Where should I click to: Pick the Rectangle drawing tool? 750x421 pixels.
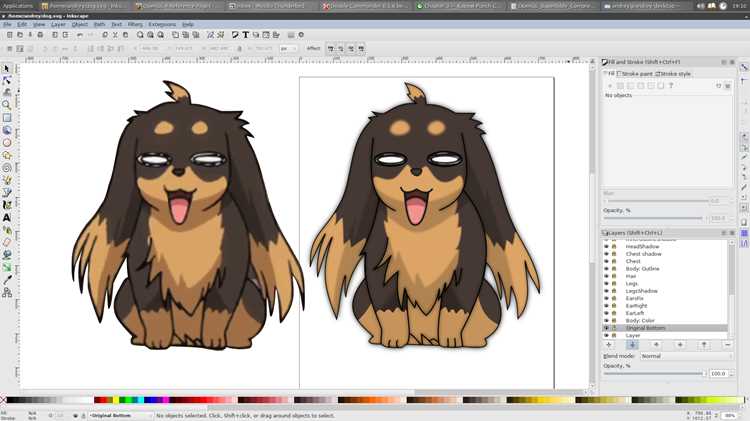click(x=7, y=118)
